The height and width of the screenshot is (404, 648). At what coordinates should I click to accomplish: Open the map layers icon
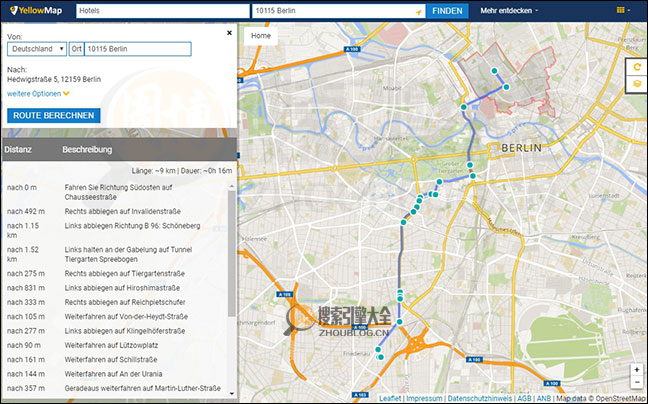pos(637,84)
